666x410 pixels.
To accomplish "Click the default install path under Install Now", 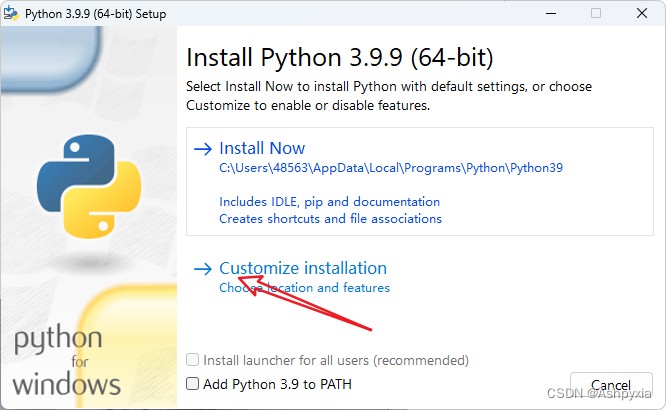I will (x=390, y=168).
